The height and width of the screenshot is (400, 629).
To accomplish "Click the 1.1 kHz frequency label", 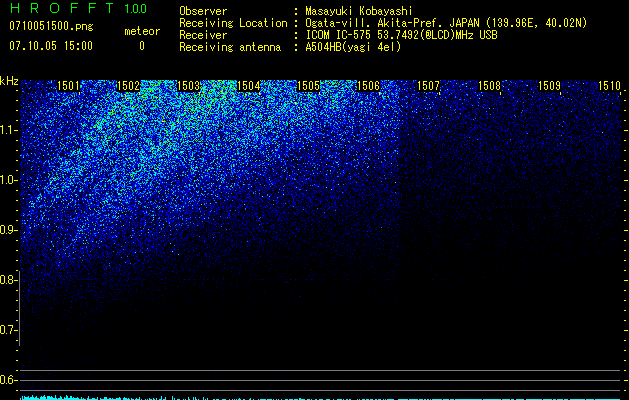I will point(7,130).
